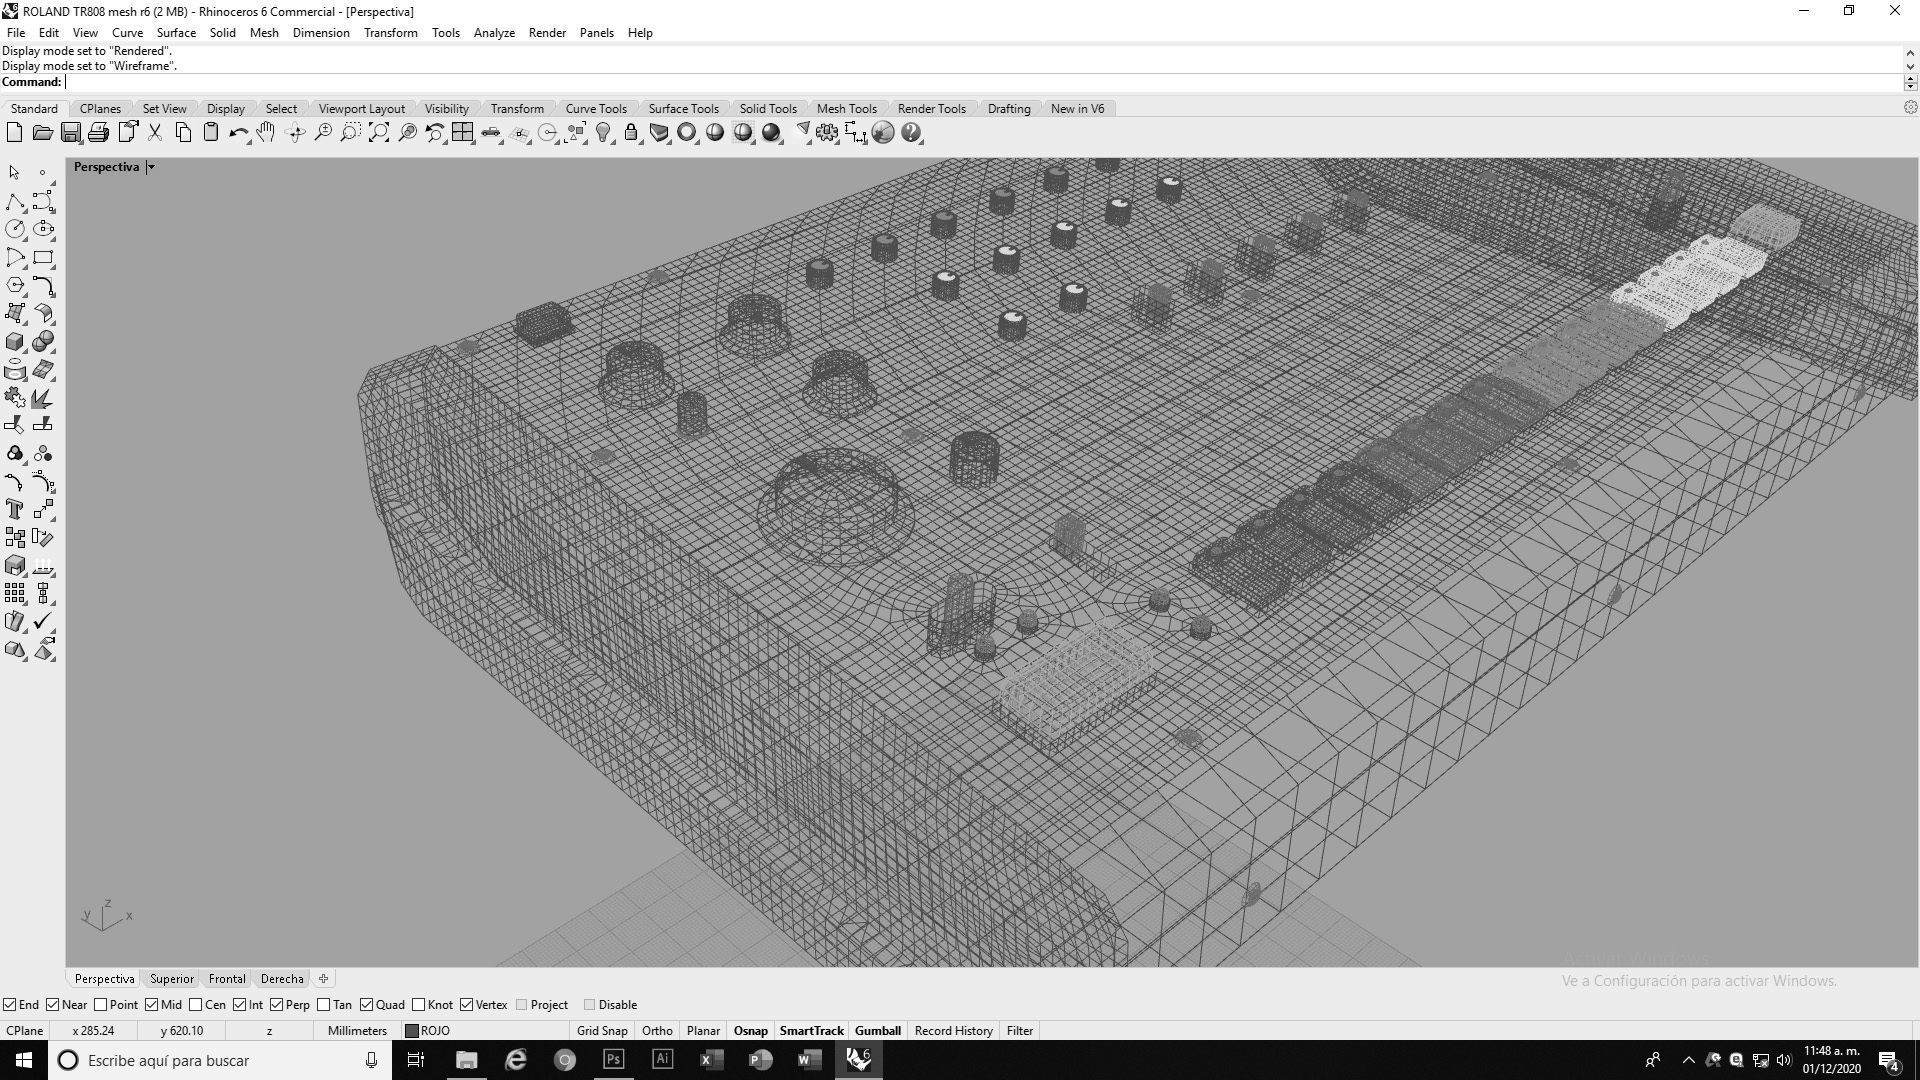1920x1080 pixels.
Task: Click the Zoom Window icon
Action: point(350,133)
